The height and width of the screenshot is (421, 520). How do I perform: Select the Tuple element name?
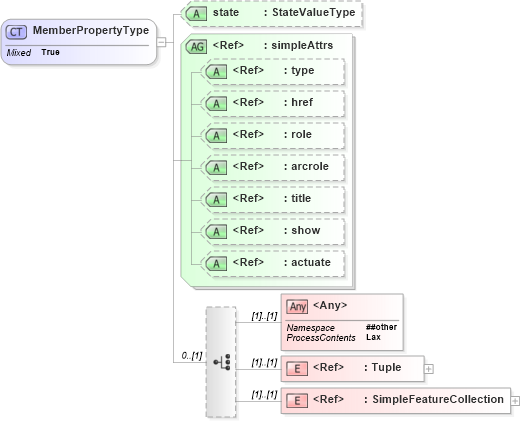tap(386, 367)
